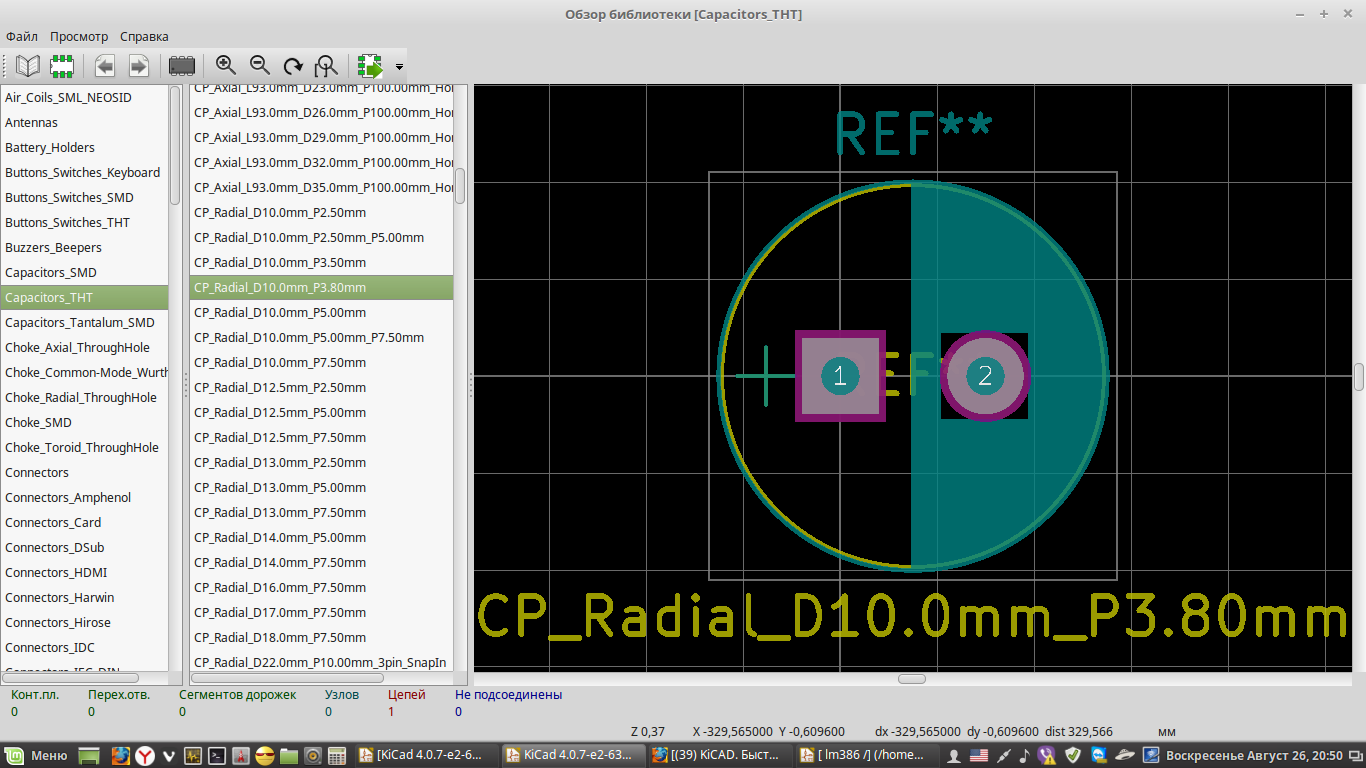Select footprint CP_Axial_L93.0mm_D32.0mm_P100.00mm

click(321, 162)
